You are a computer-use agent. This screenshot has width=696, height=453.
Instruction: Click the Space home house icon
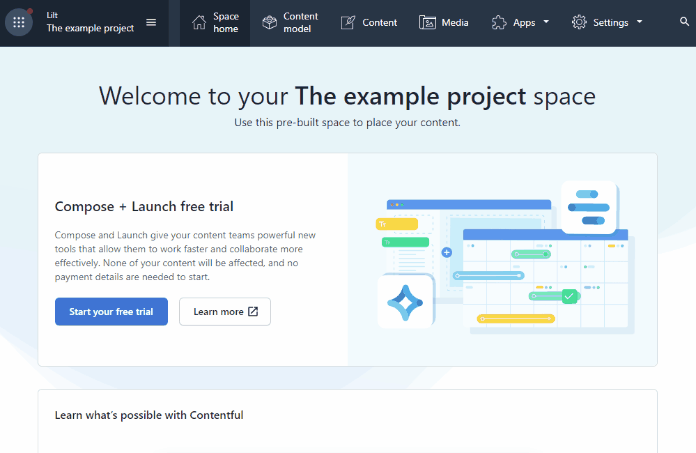199,22
